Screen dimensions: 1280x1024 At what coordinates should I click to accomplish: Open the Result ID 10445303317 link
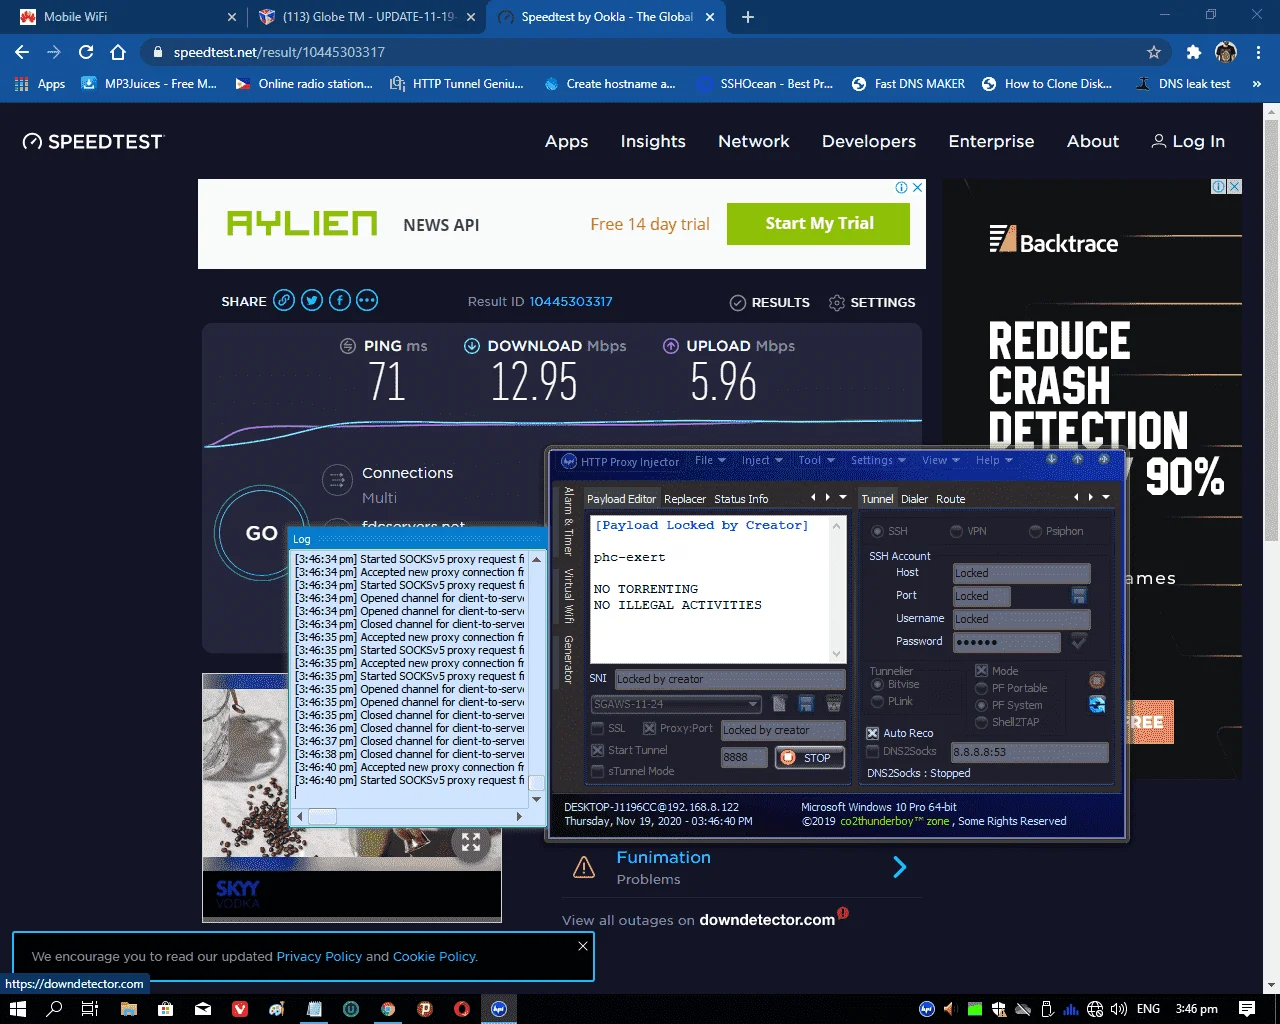(571, 301)
